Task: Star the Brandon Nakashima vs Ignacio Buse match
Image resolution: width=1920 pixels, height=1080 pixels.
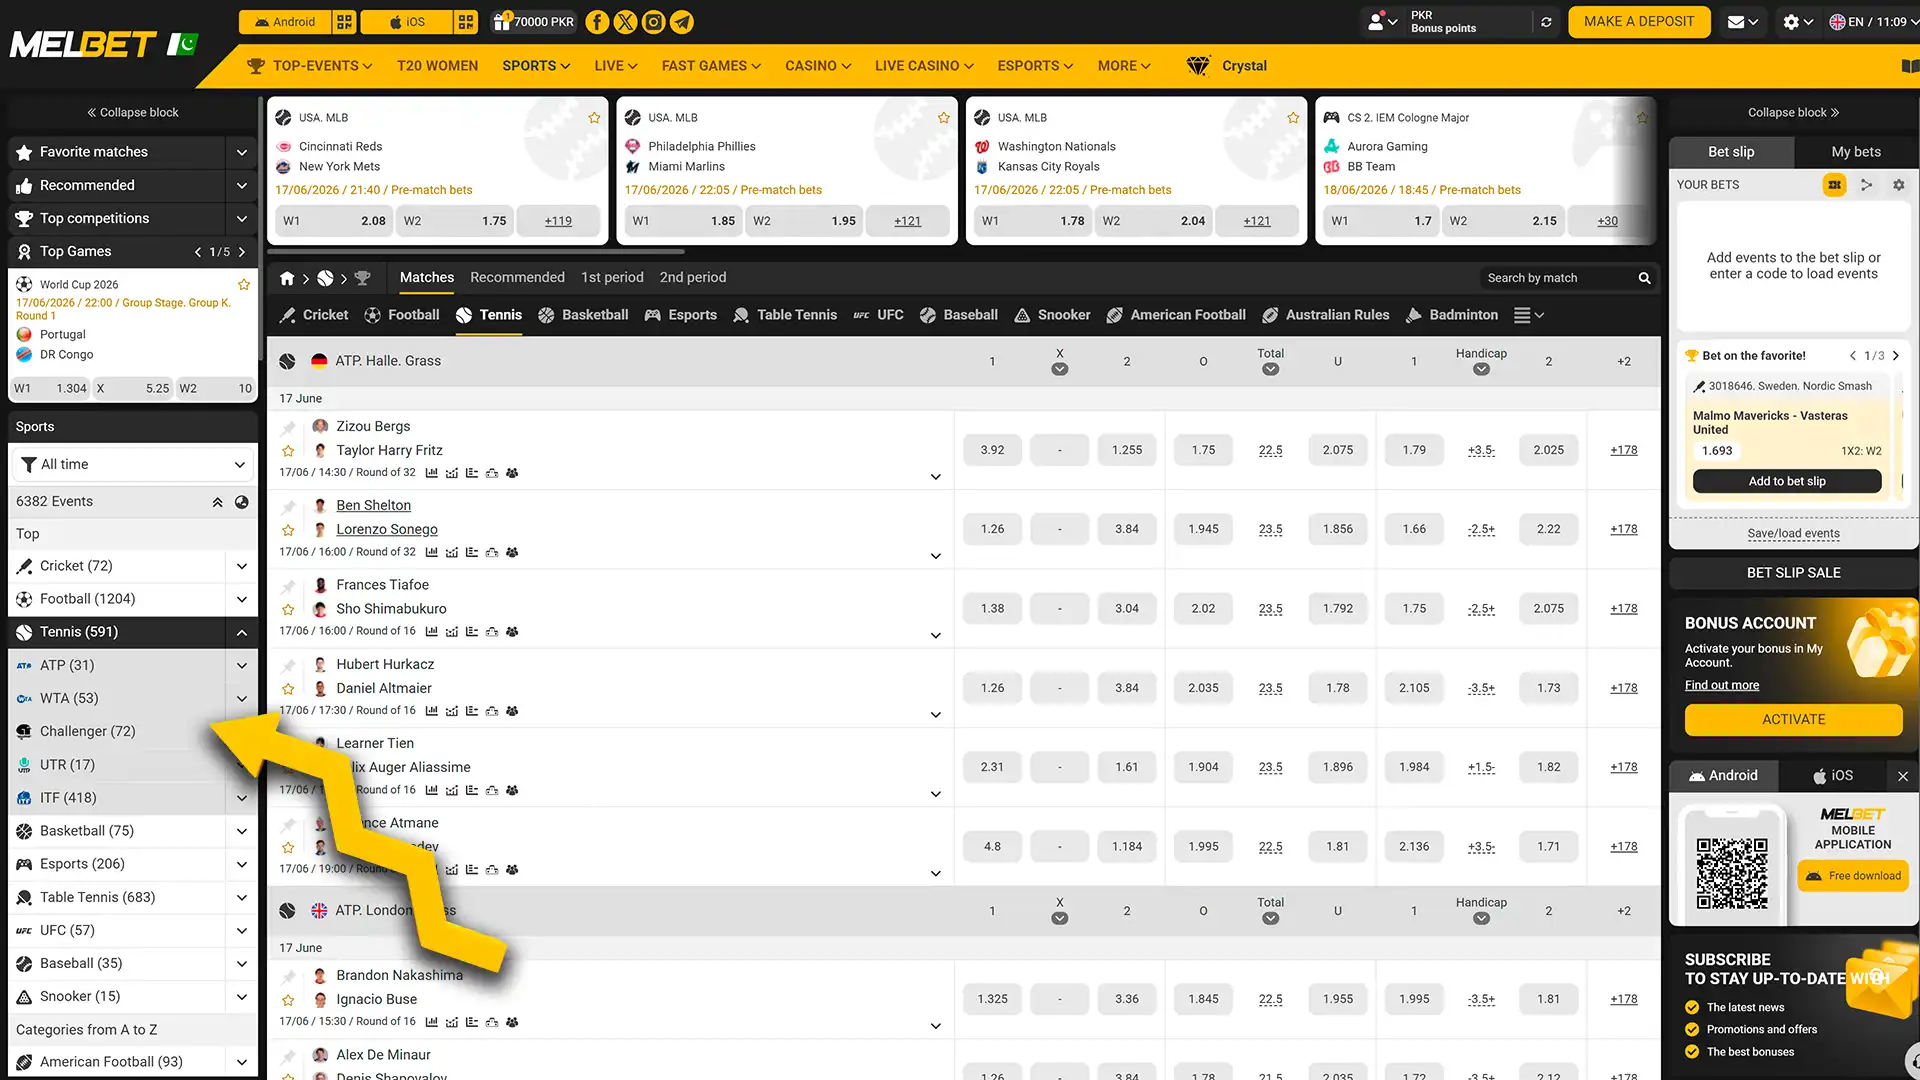Action: (288, 1000)
